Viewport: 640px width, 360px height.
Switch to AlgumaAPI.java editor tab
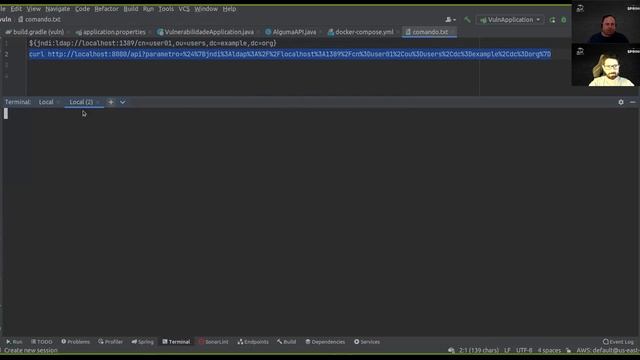coord(291,32)
